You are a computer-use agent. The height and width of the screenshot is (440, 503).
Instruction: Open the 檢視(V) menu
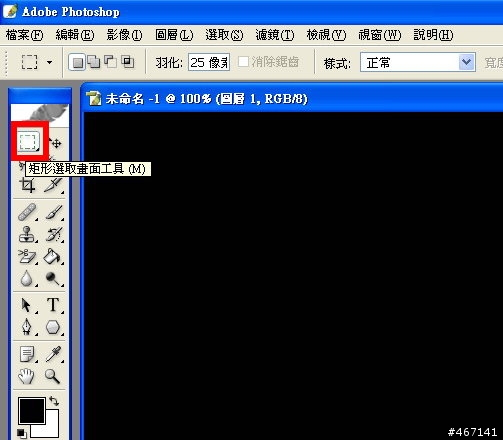(326, 35)
